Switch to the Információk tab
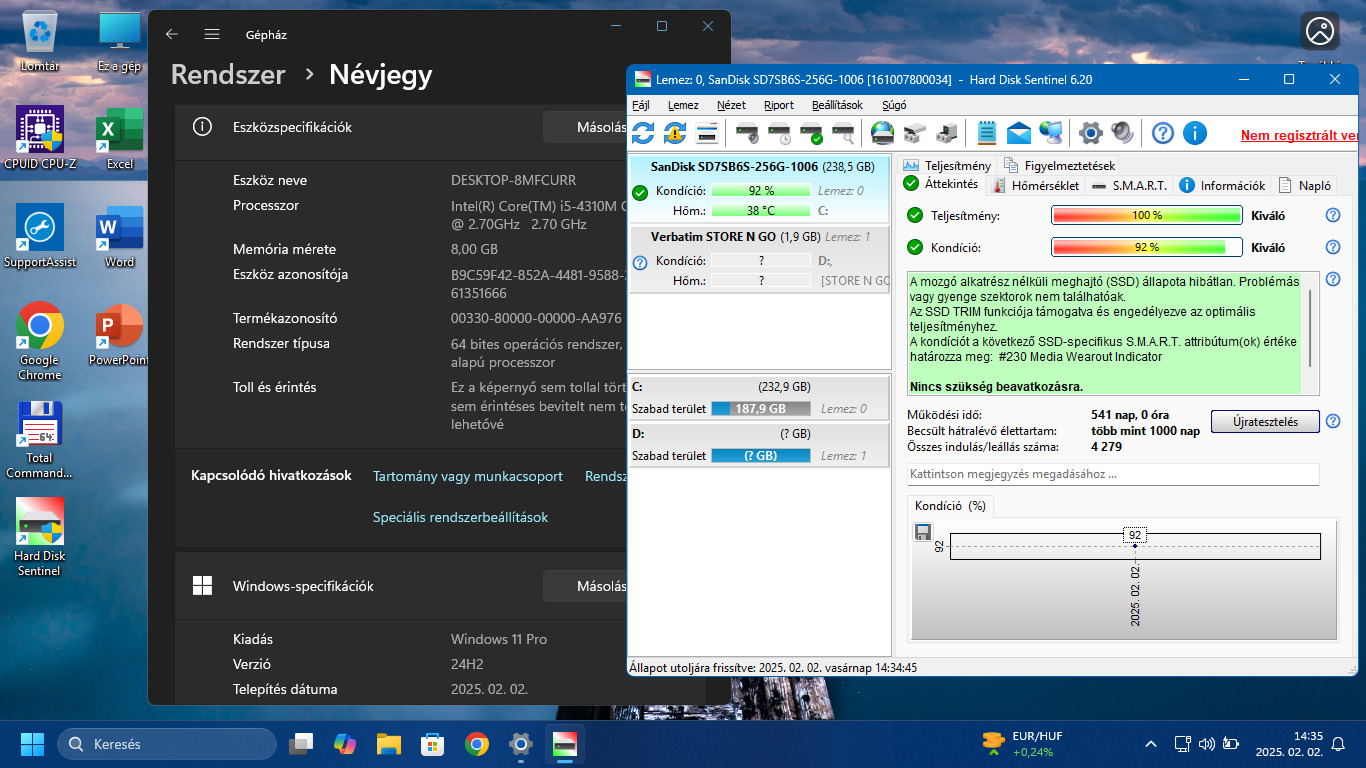 [x=1223, y=185]
